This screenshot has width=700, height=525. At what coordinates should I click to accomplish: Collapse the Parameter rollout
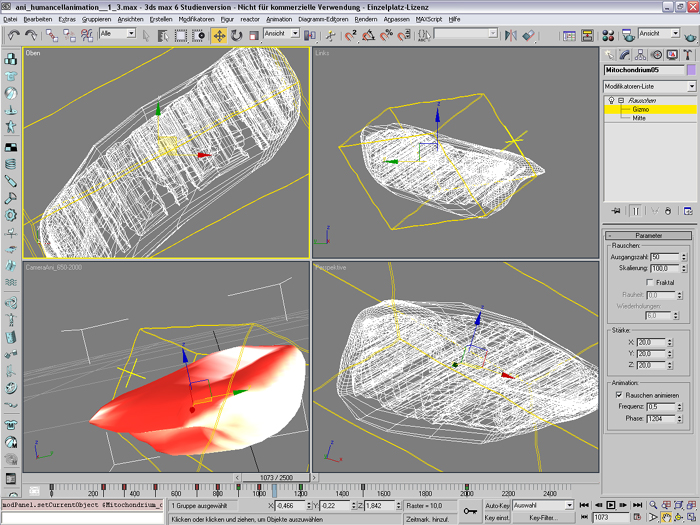(x=650, y=235)
